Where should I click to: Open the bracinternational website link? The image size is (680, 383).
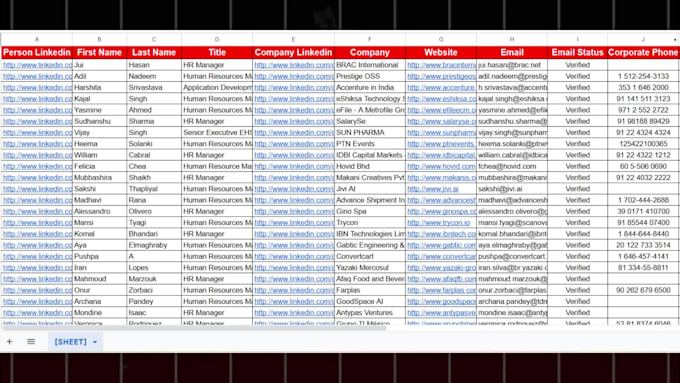(x=441, y=65)
